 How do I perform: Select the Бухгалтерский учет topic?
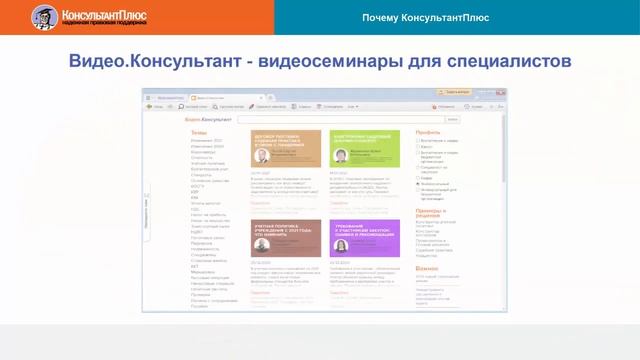pyautogui.click(x=209, y=169)
